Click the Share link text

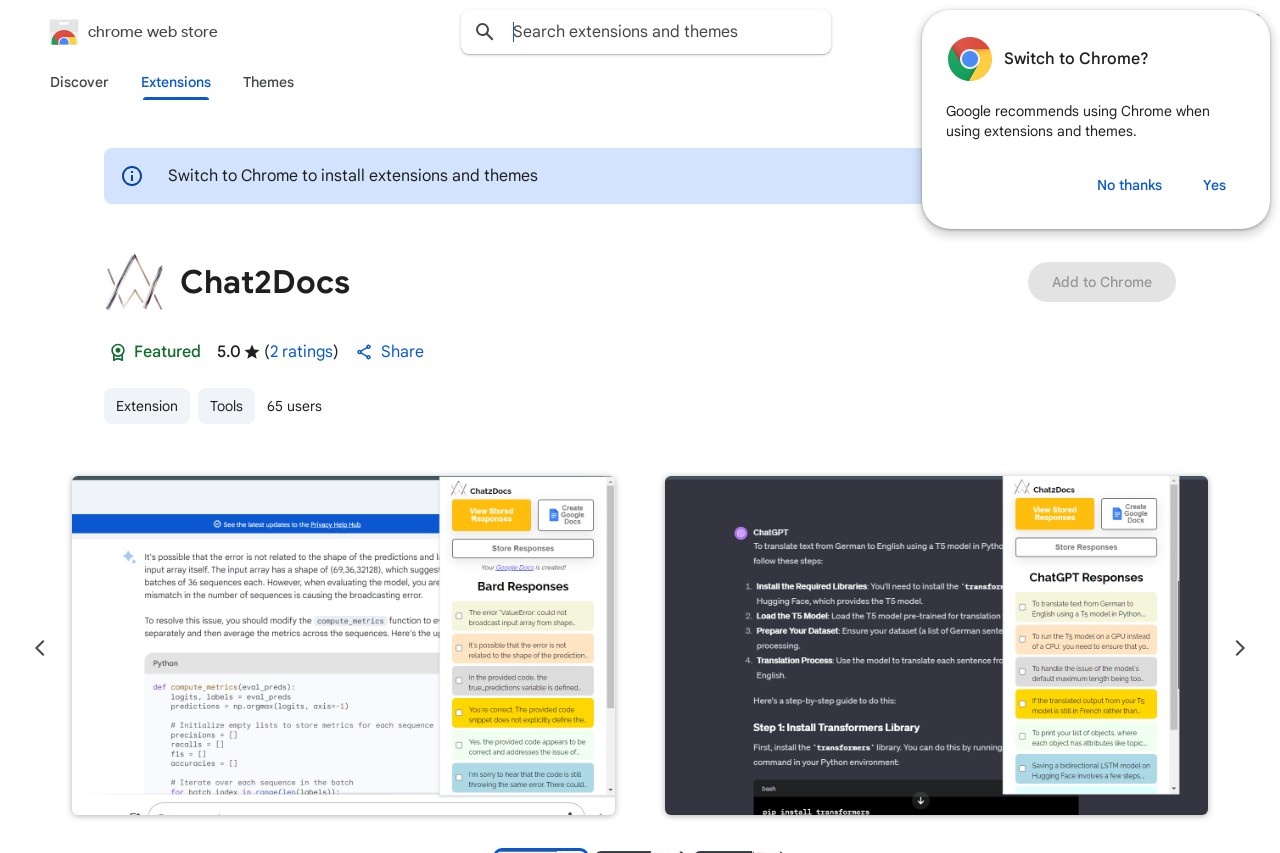click(x=402, y=352)
